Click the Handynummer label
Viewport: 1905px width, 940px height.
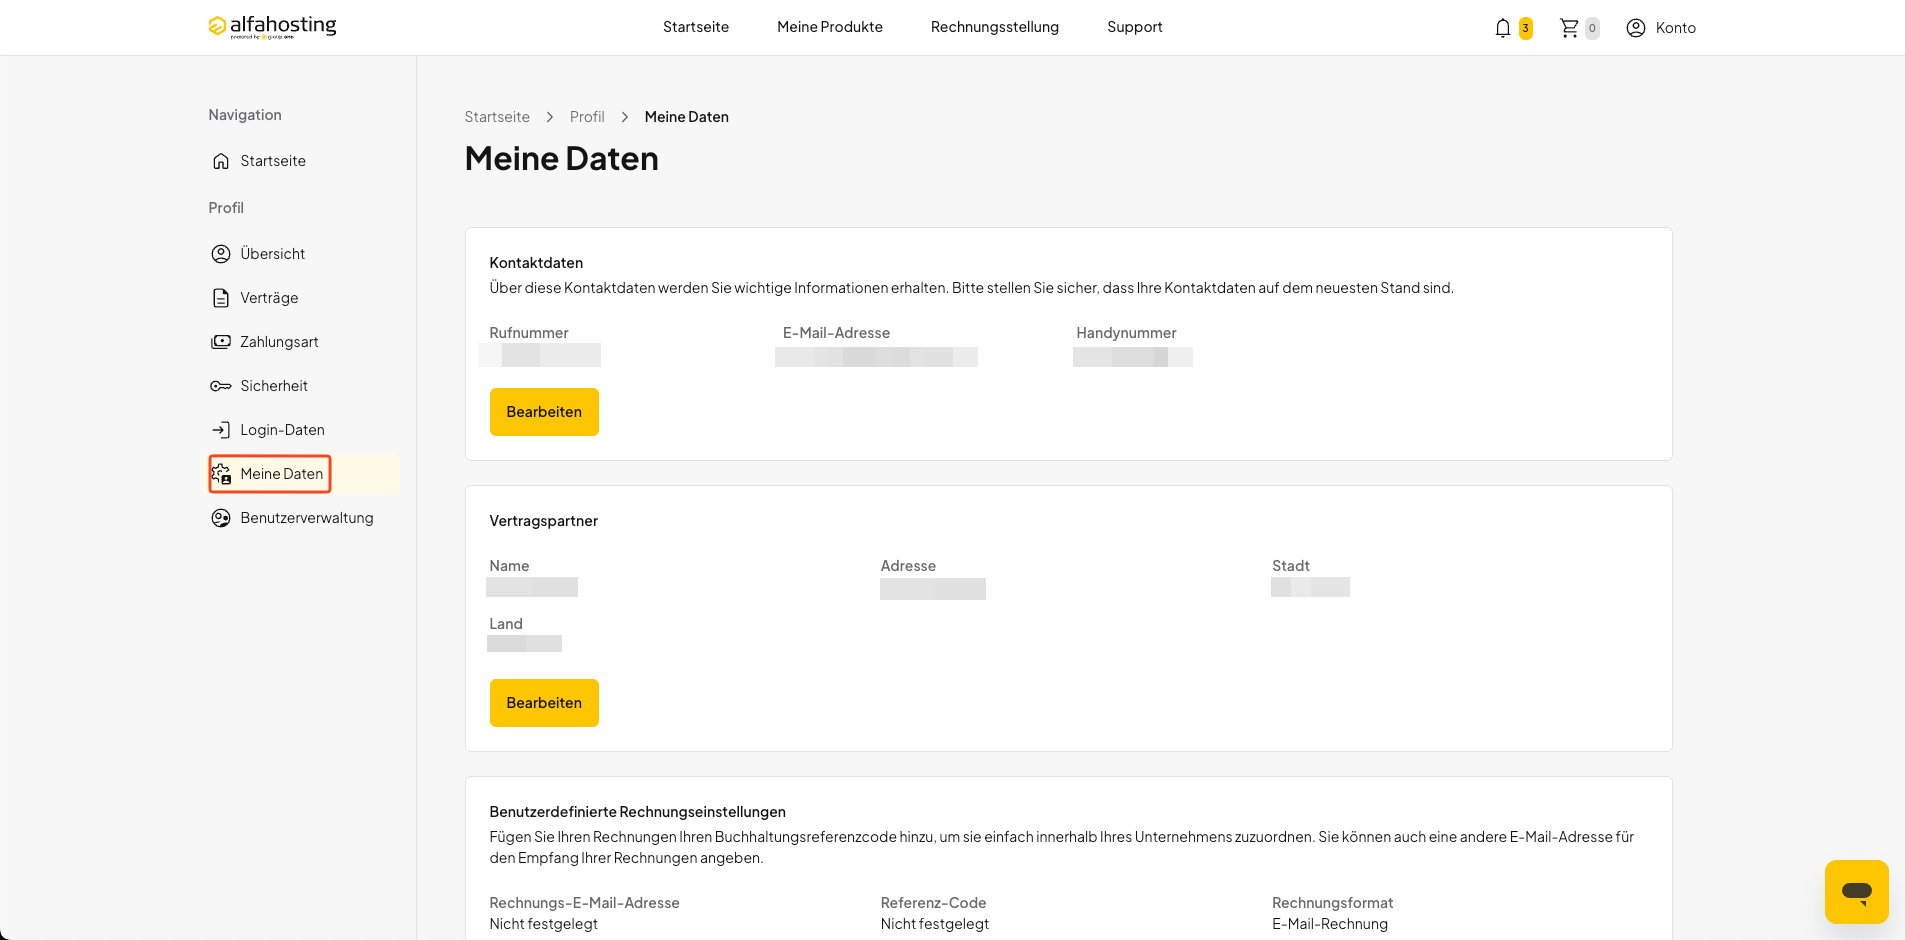pyautogui.click(x=1126, y=333)
